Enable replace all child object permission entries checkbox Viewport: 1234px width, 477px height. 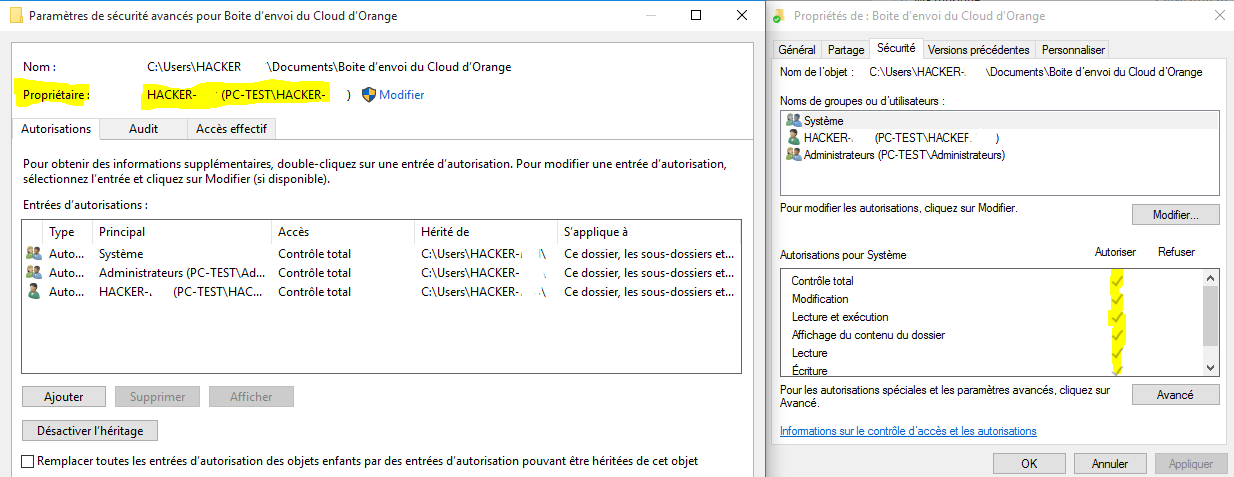point(28,461)
